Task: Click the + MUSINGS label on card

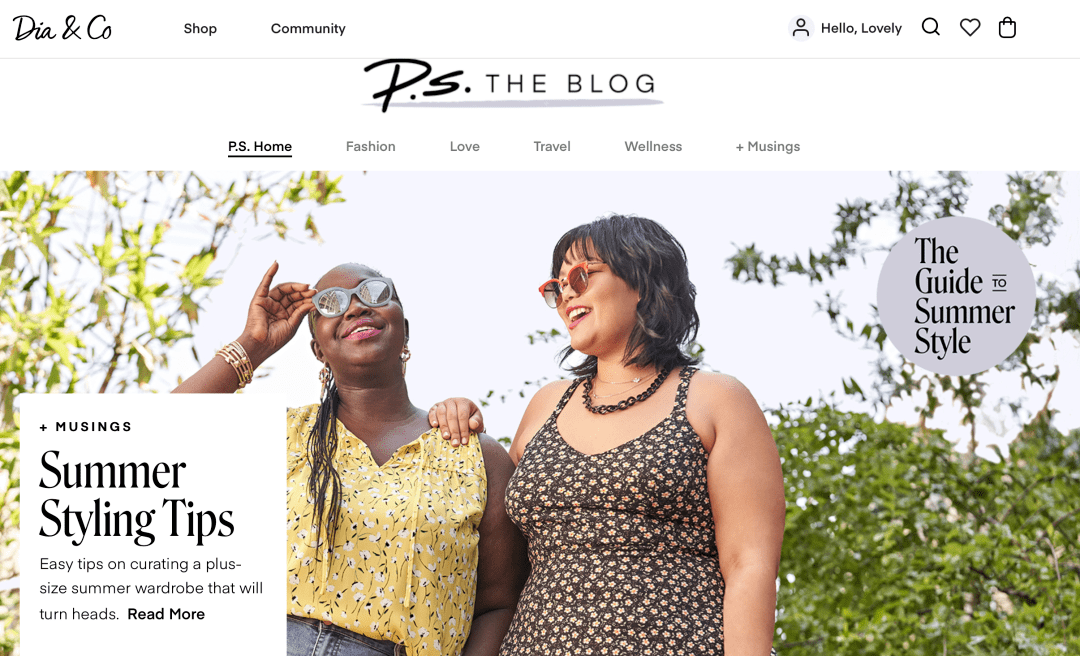Action: point(85,427)
